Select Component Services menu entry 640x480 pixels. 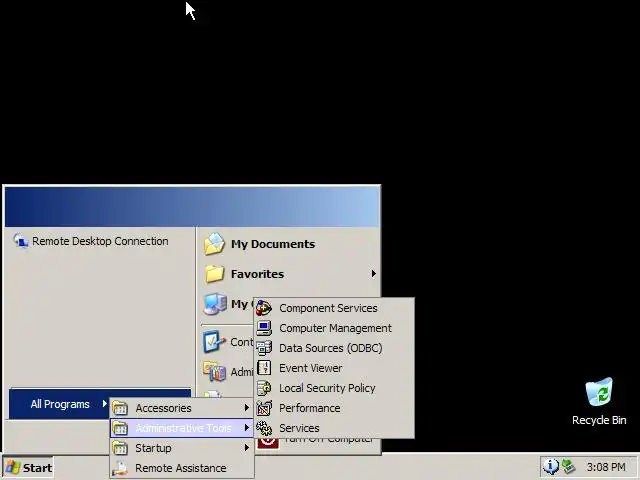[x=334, y=308]
